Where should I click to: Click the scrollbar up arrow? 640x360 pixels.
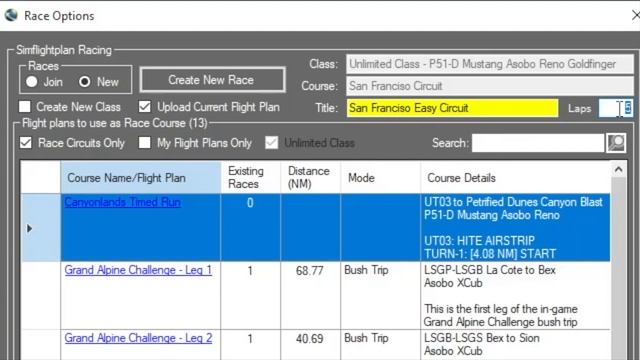coord(618,169)
